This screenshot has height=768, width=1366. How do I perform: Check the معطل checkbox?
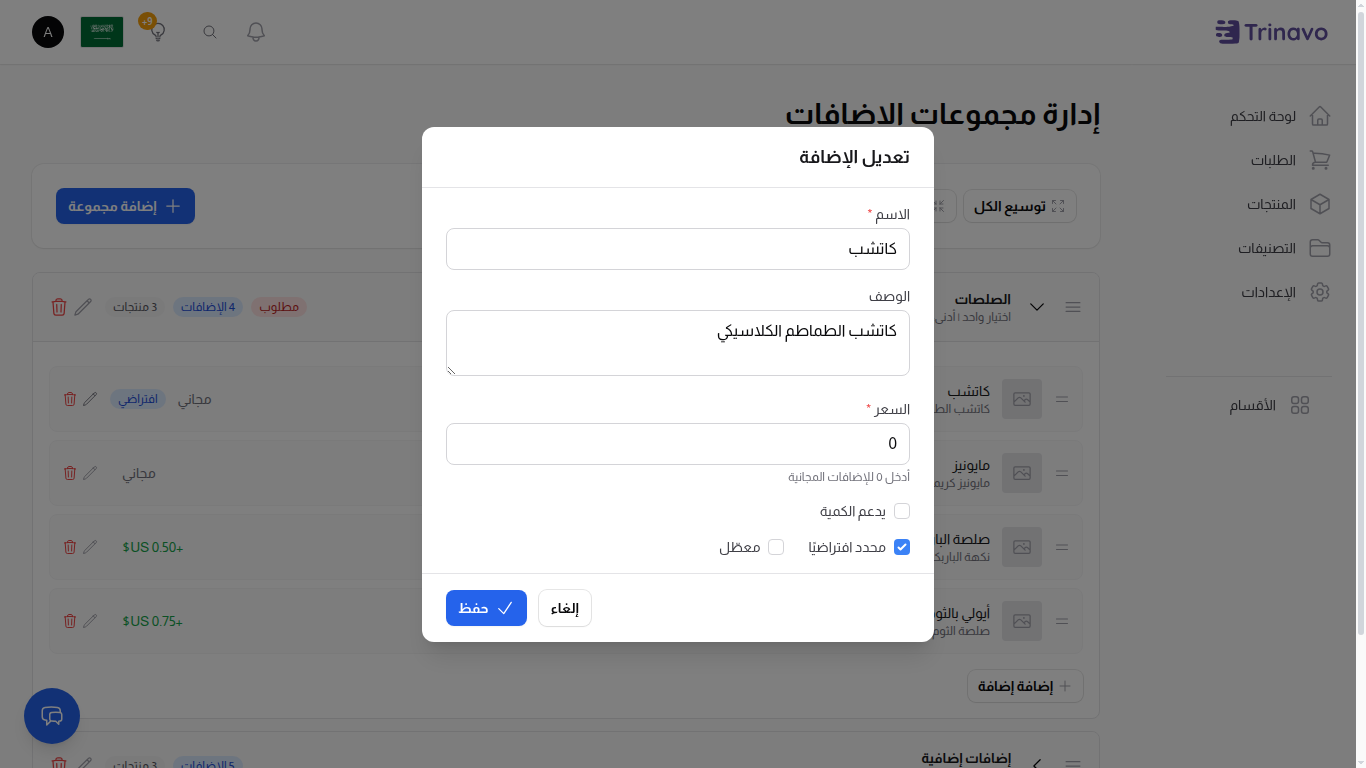pos(777,547)
